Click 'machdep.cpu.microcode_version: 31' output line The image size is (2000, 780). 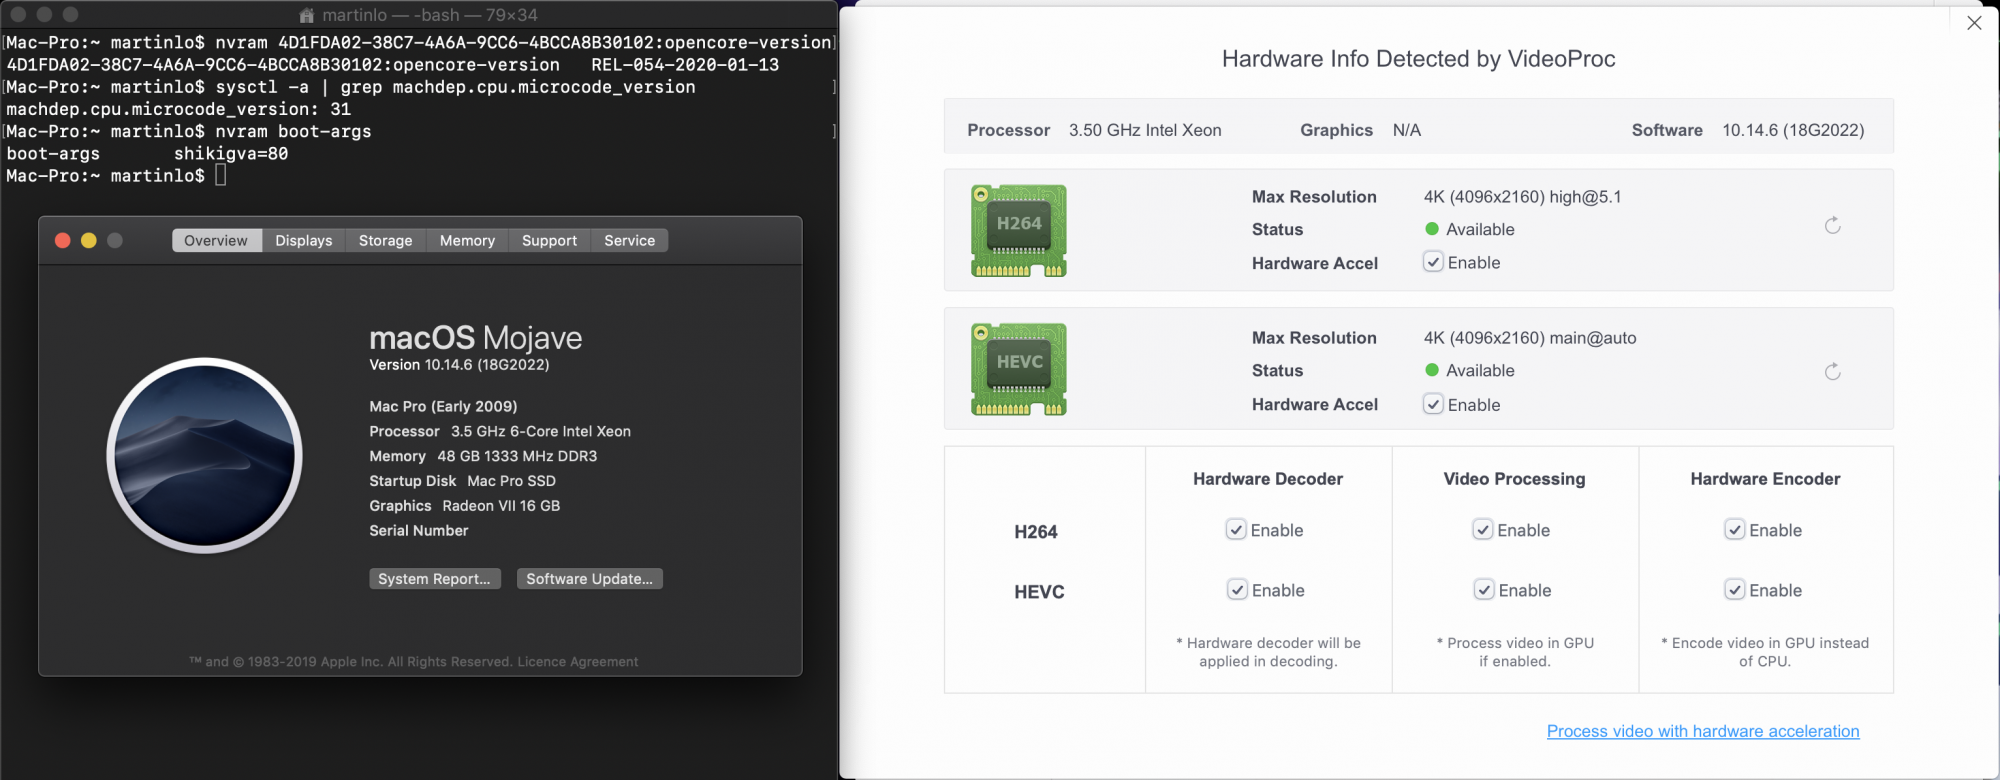tap(179, 109)
